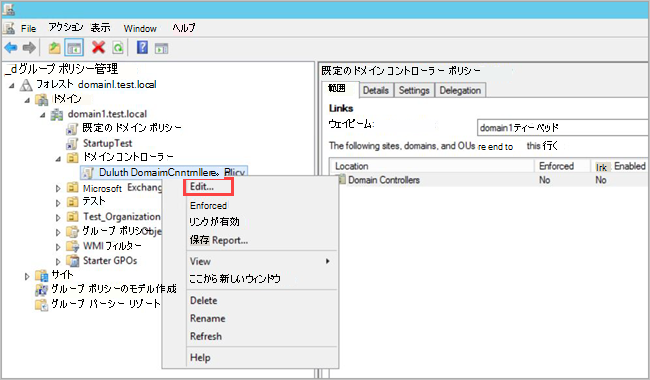Toggle Enforced in the context menu
The image size is (650, 380).
click(x=208, y=206)
